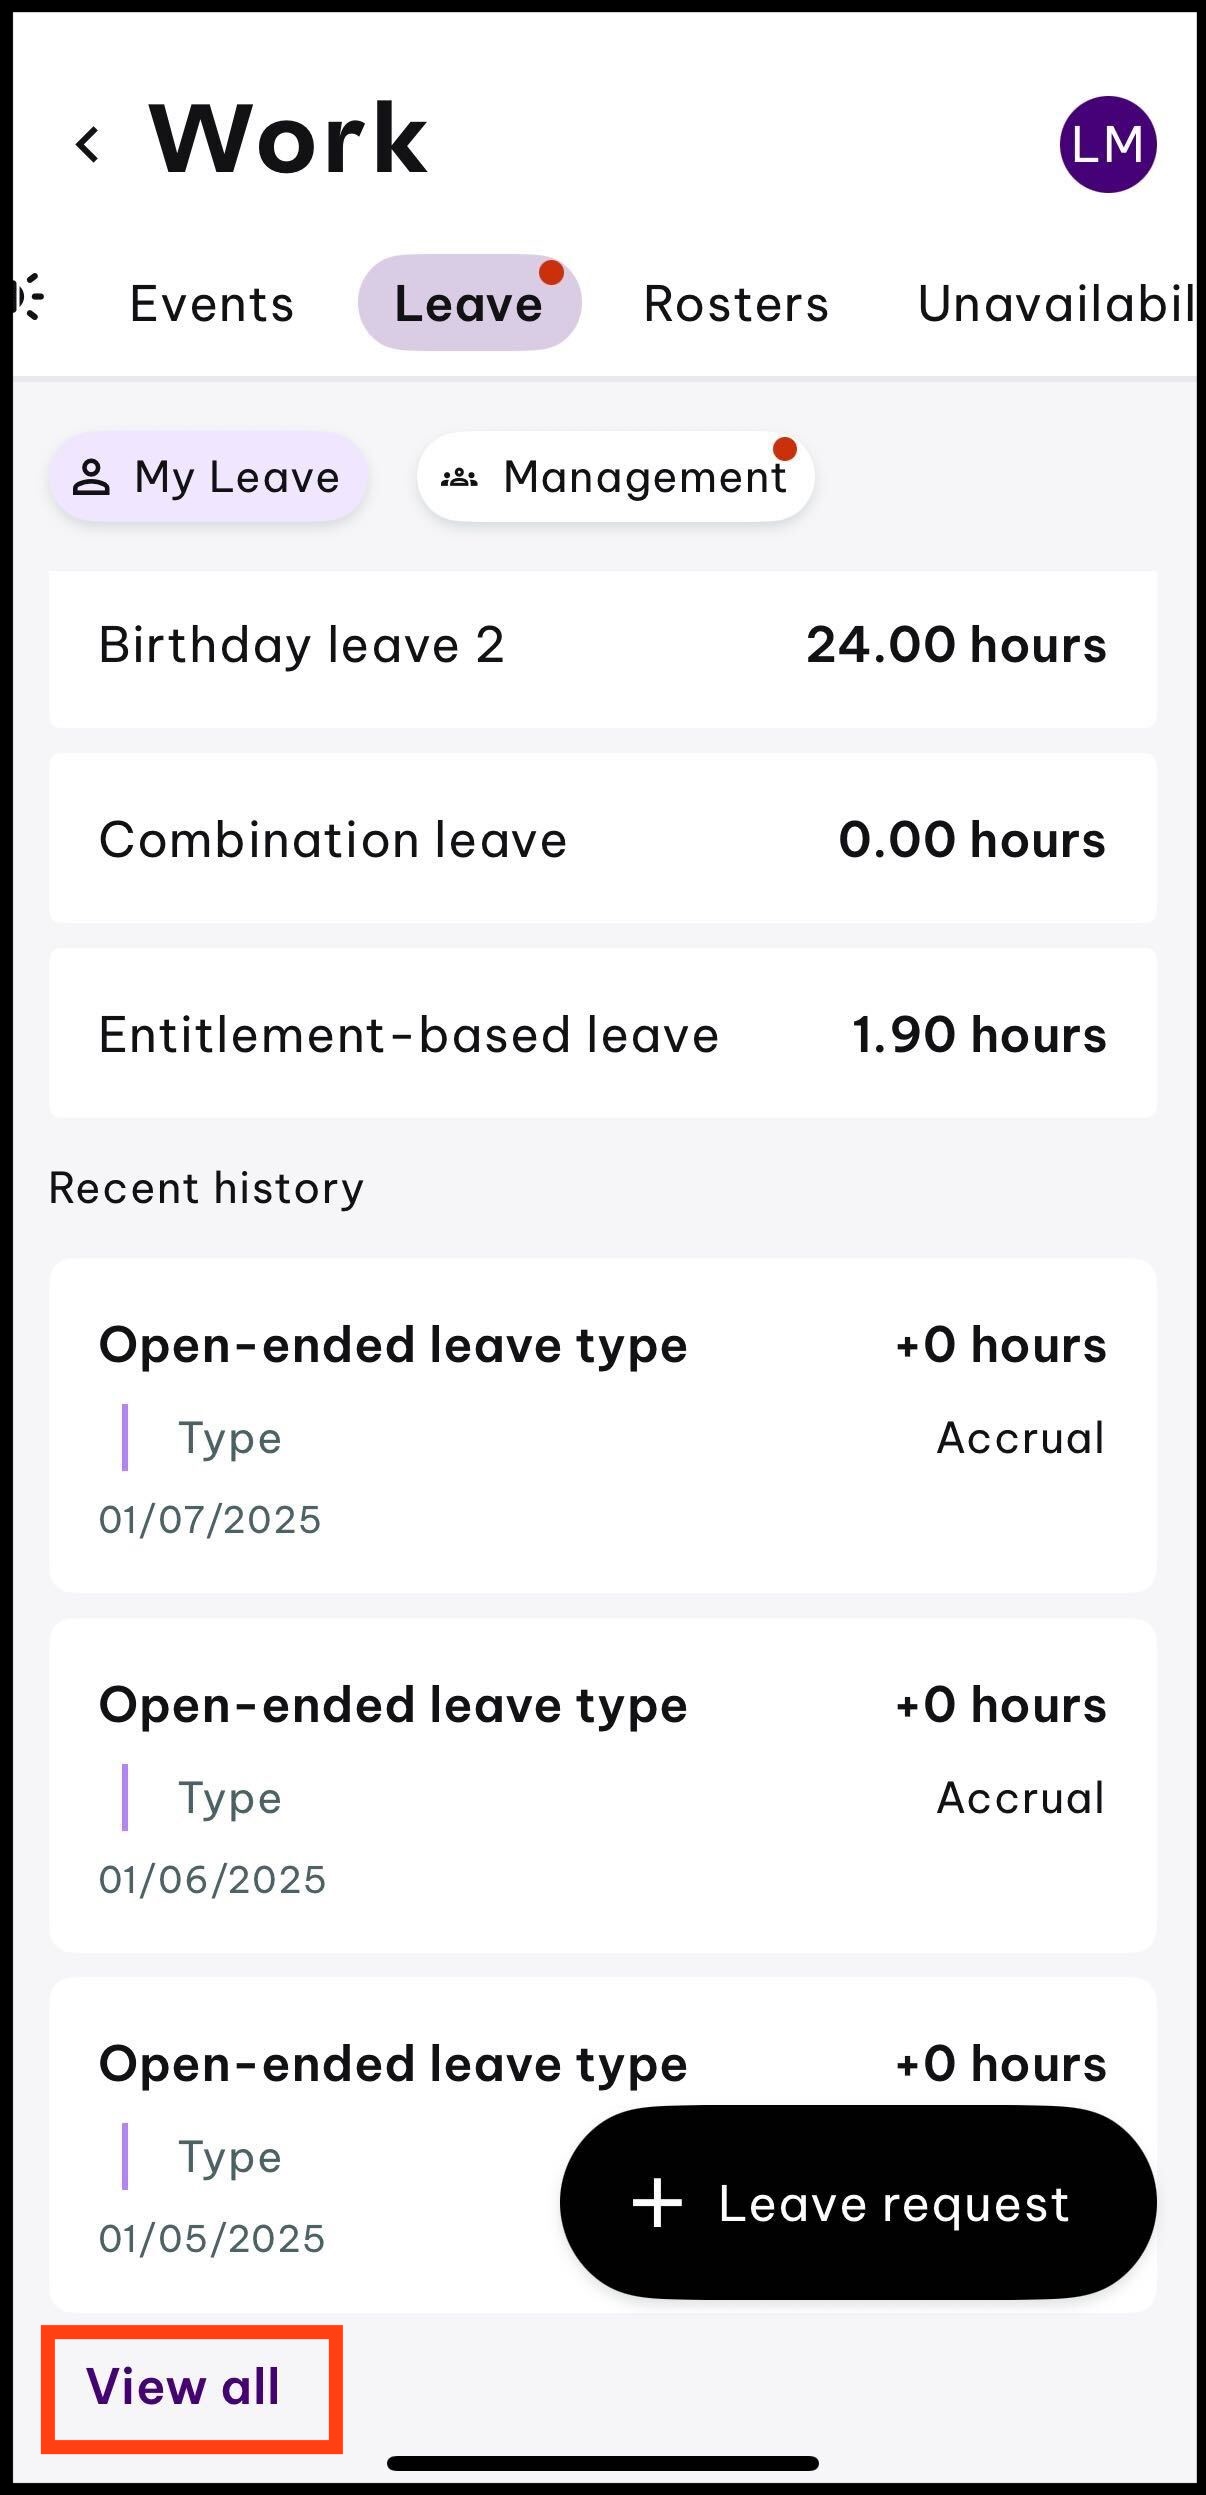Switch to the Events tab

211,303
